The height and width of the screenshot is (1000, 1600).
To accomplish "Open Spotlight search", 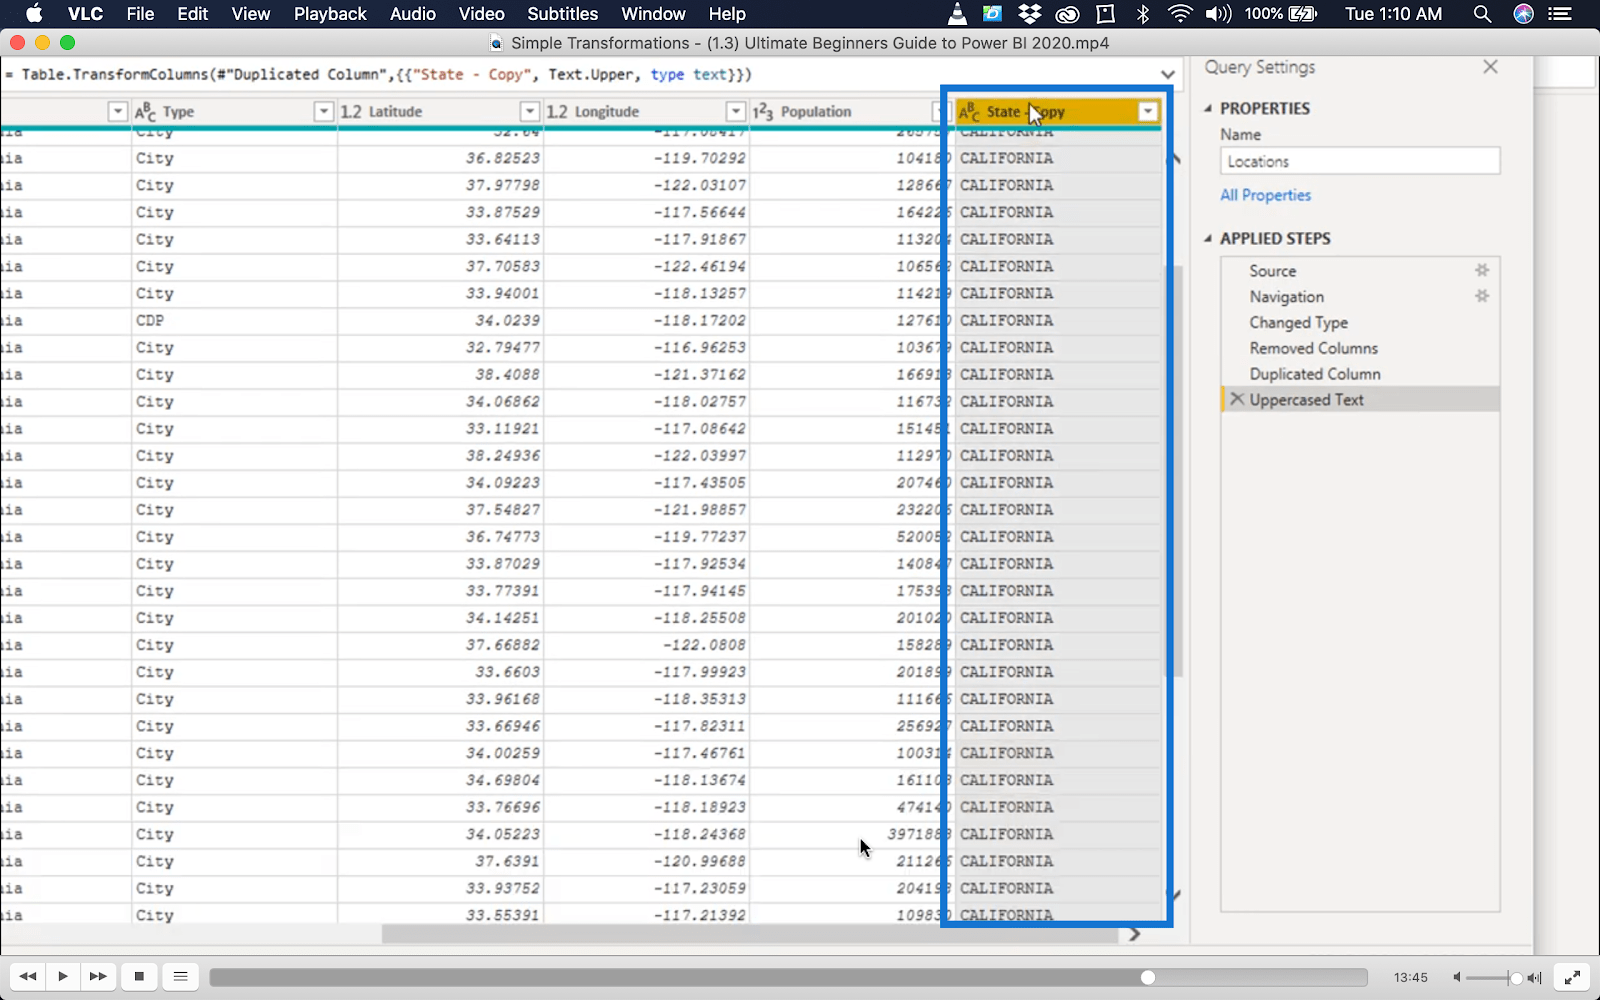I will pos(1482,14).
